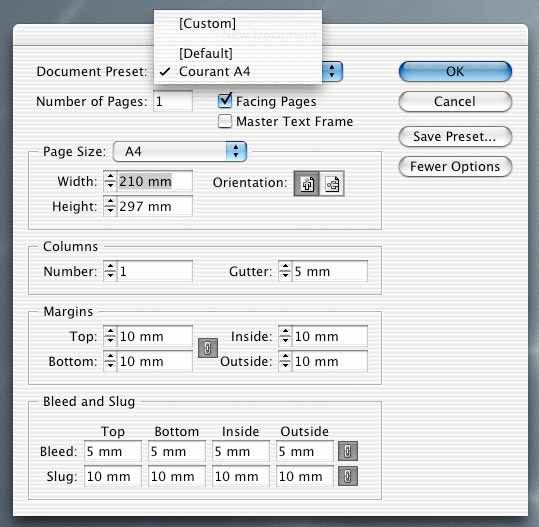Toggle the margins chain link icon
Image resolution: width=539 pixels, height=527 pixels.
point(208,348)
